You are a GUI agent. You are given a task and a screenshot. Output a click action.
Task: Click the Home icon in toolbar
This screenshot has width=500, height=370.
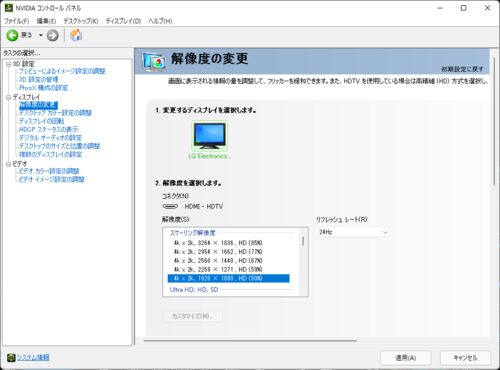coord(76,35)
